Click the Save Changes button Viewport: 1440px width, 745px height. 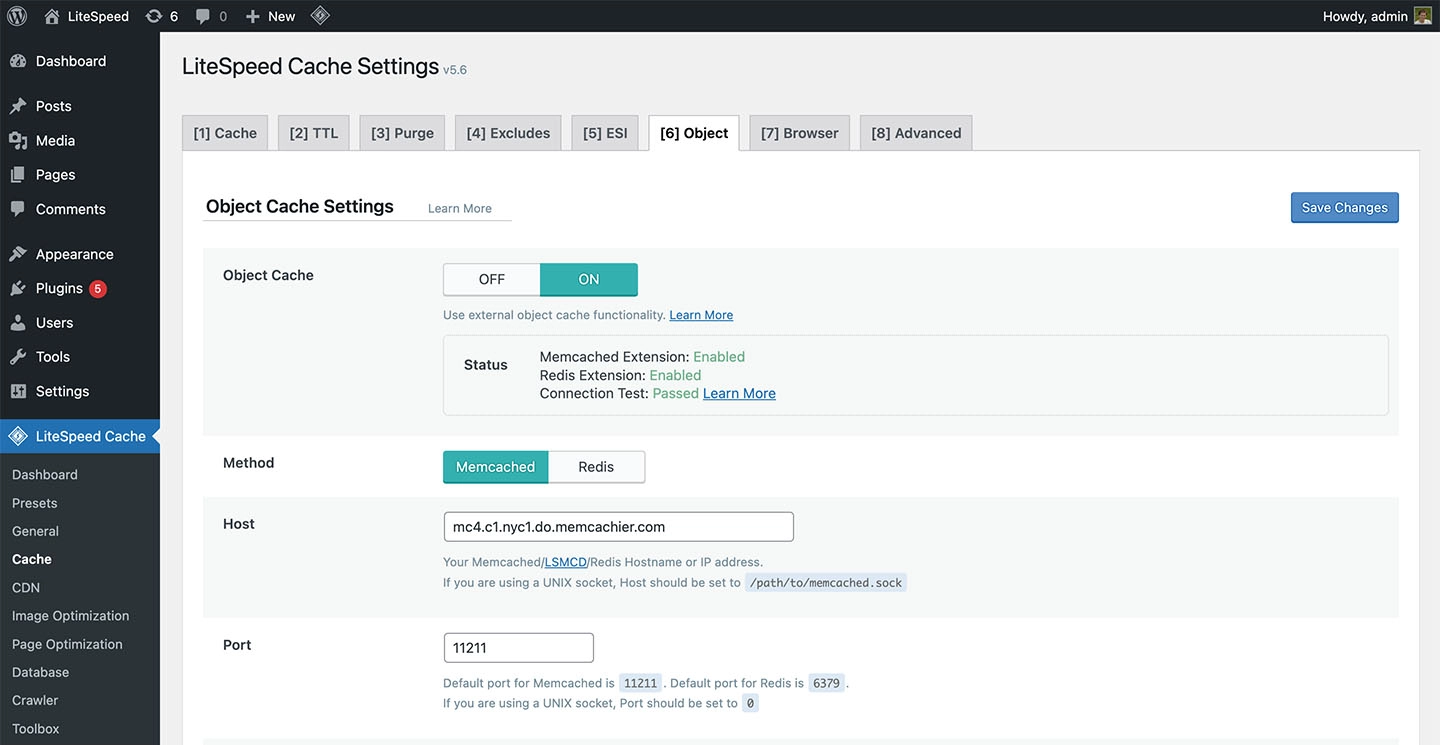tap(1344, 207)
